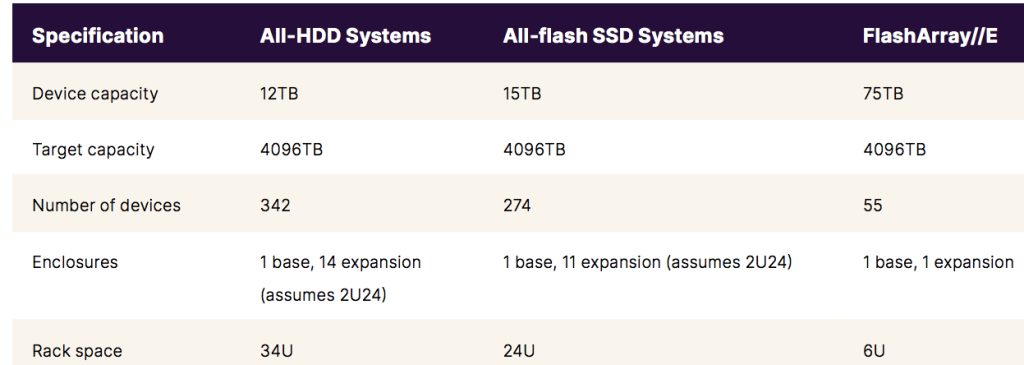Click the 34U rack space cell
The height and width of the screenshot is (365, 1024).
(x=276, y=351)
